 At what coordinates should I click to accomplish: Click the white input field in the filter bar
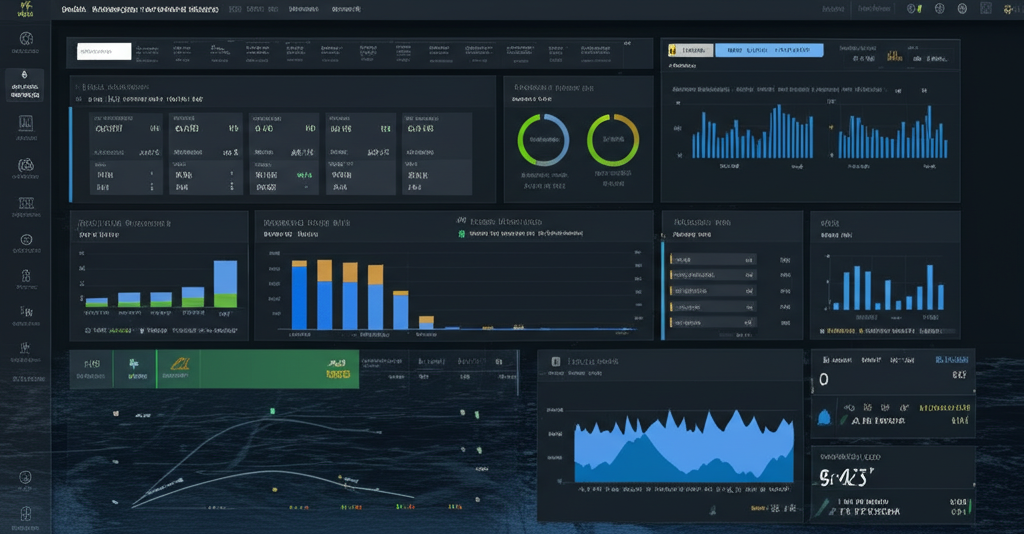(x=104, y=52)
